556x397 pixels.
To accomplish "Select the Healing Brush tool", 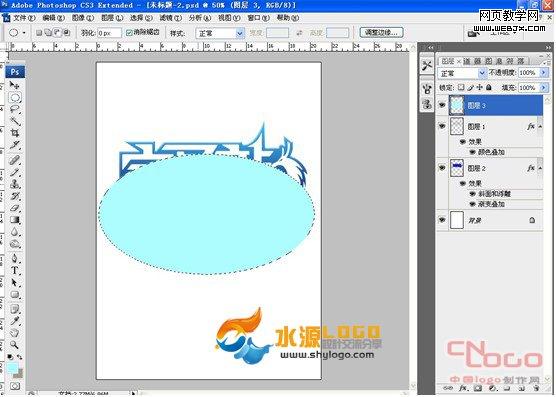I will (x=15, y=160).
